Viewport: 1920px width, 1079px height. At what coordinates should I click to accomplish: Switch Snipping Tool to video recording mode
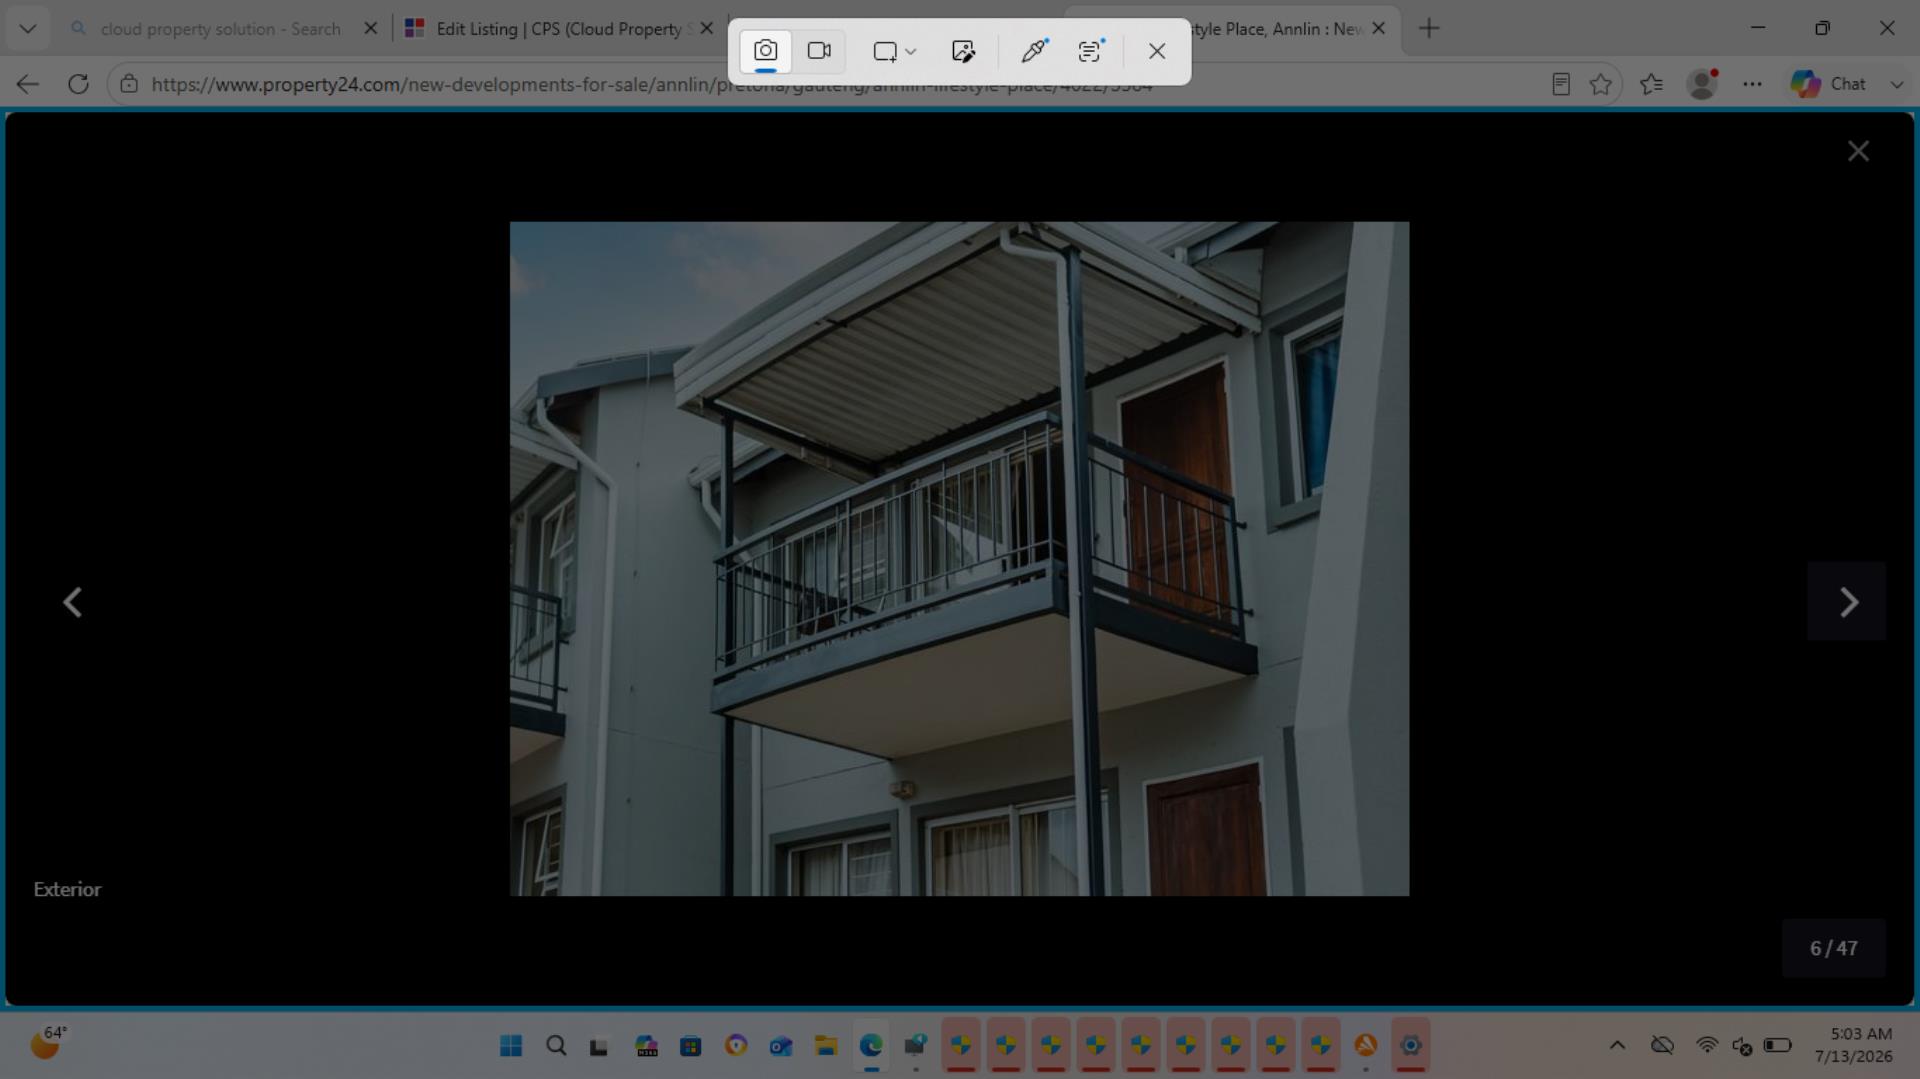click(819, 51)
